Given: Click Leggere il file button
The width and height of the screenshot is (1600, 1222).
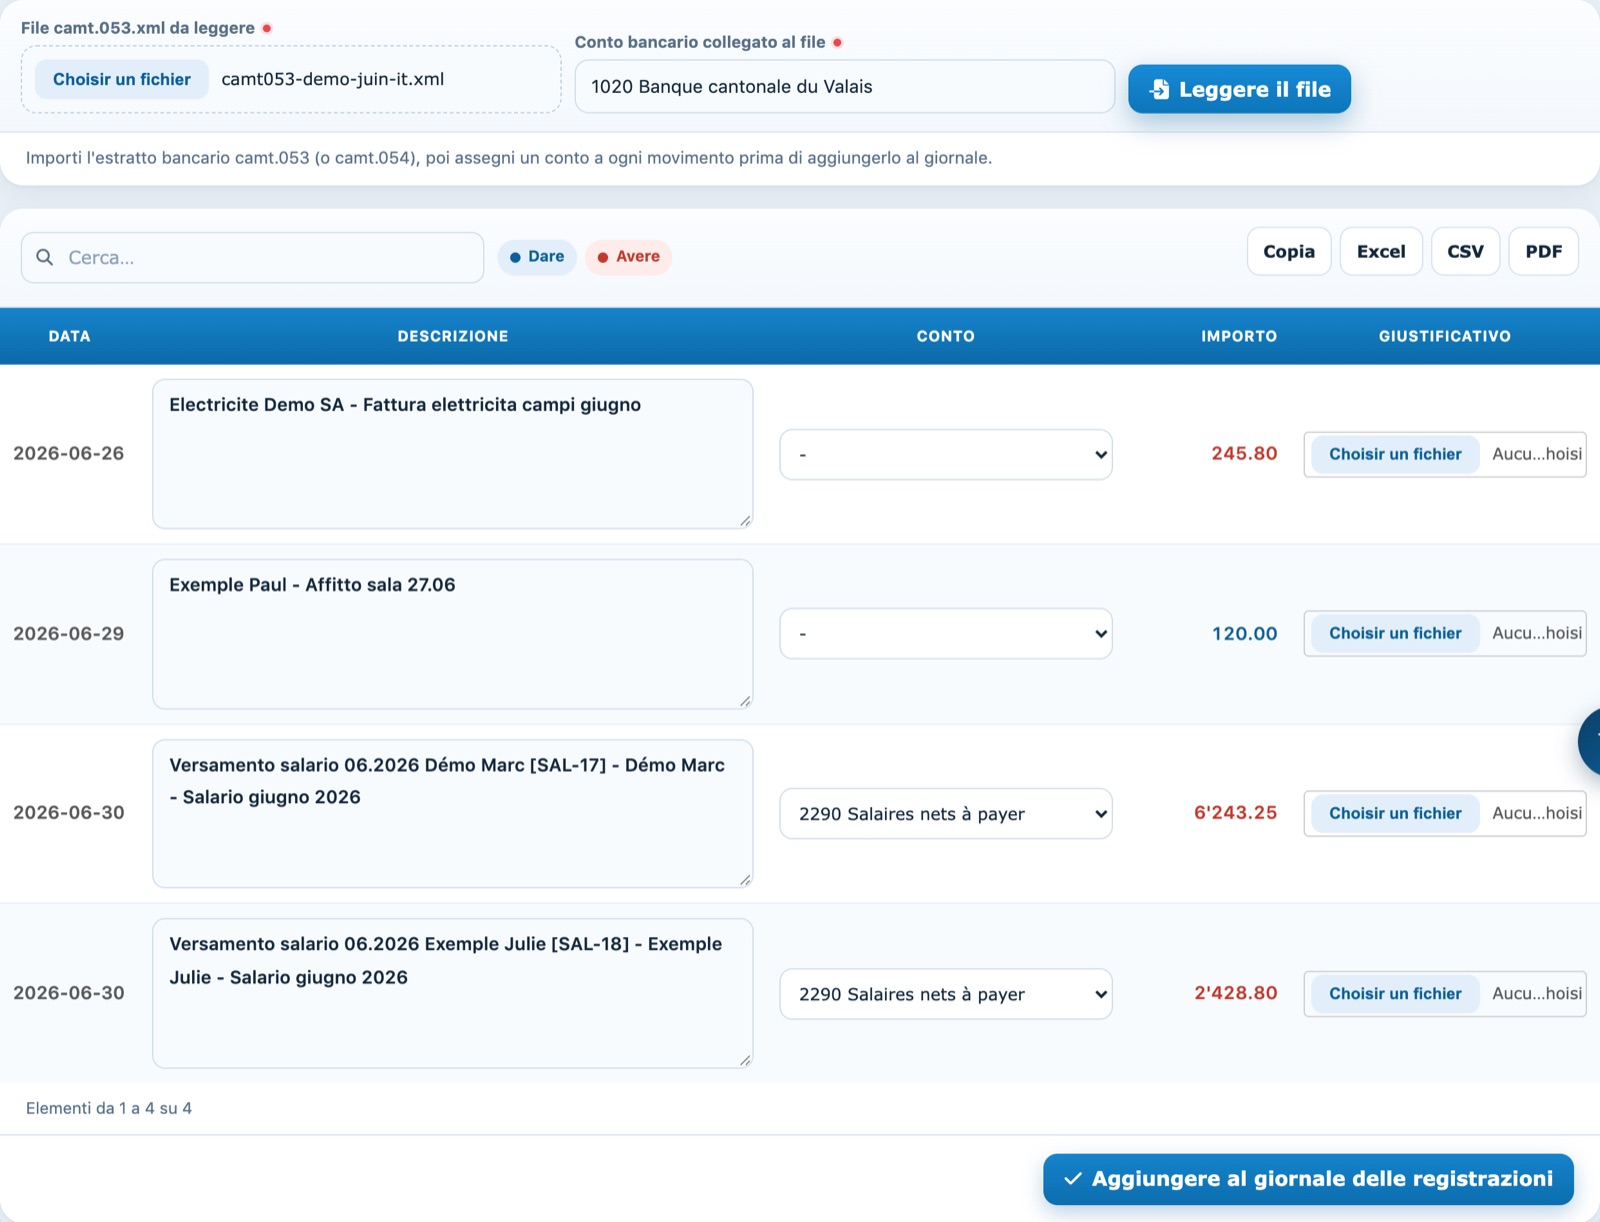Looking at the screenshot, I should click(1239, 89).
